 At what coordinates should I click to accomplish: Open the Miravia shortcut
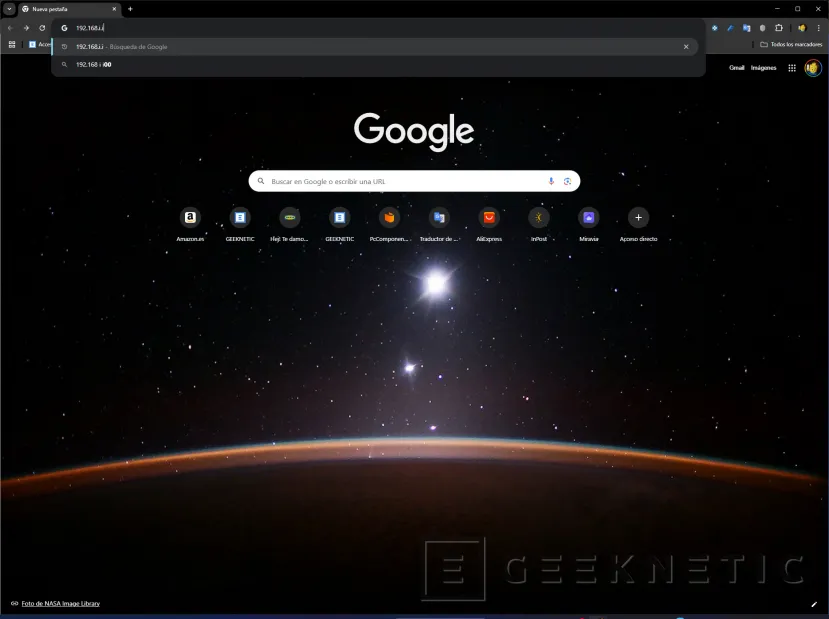click(588, 224)
